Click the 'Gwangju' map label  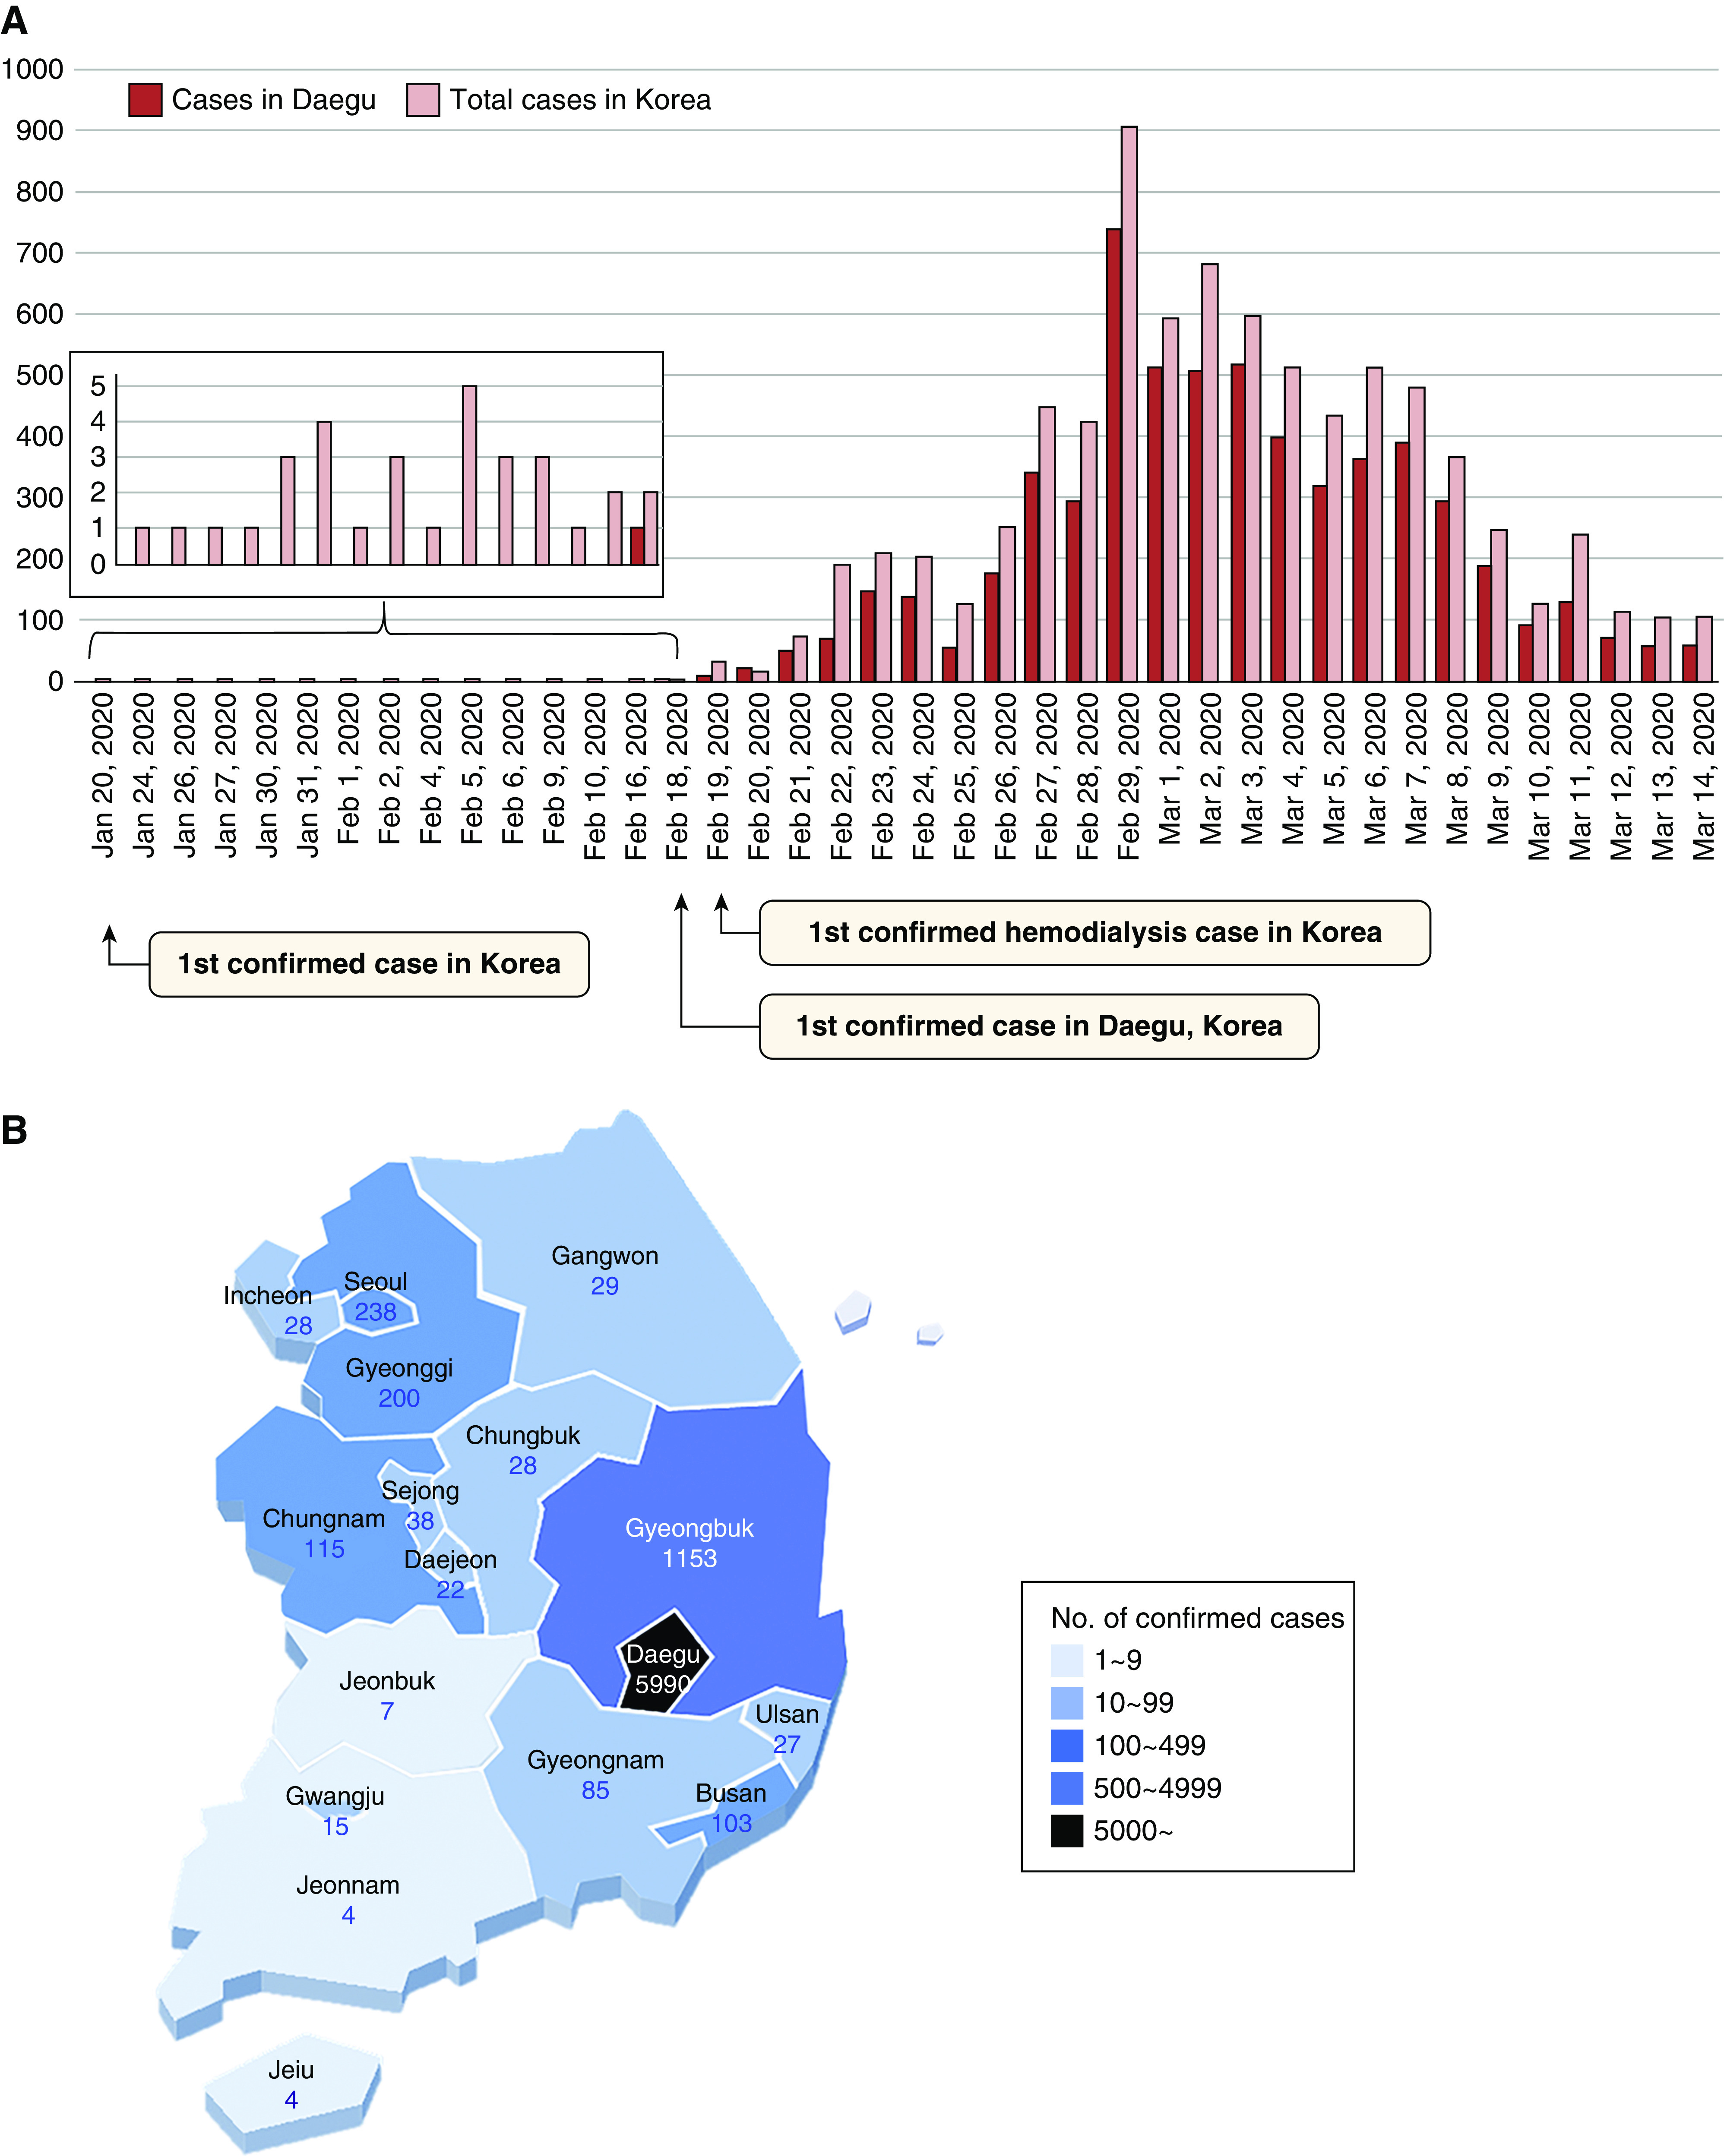tap(335, 1796)
